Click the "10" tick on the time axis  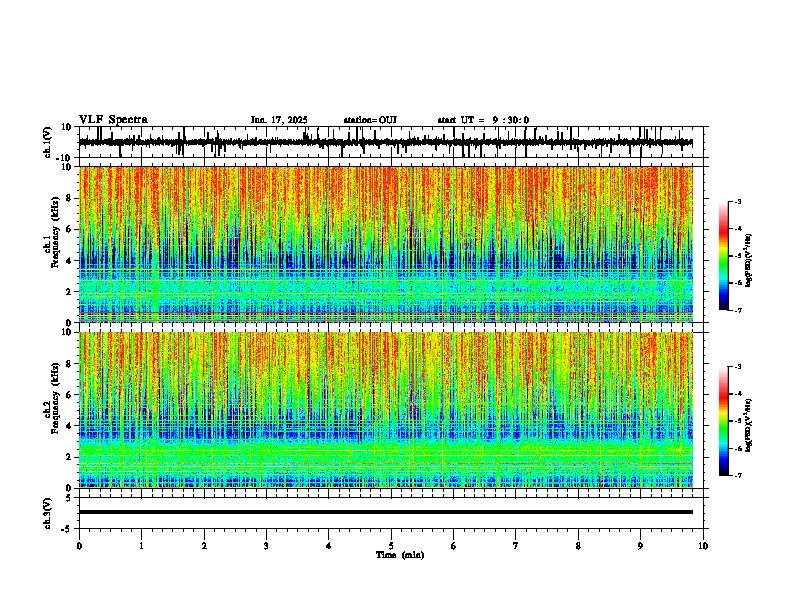pyautogui.click(x=703, y=546)
